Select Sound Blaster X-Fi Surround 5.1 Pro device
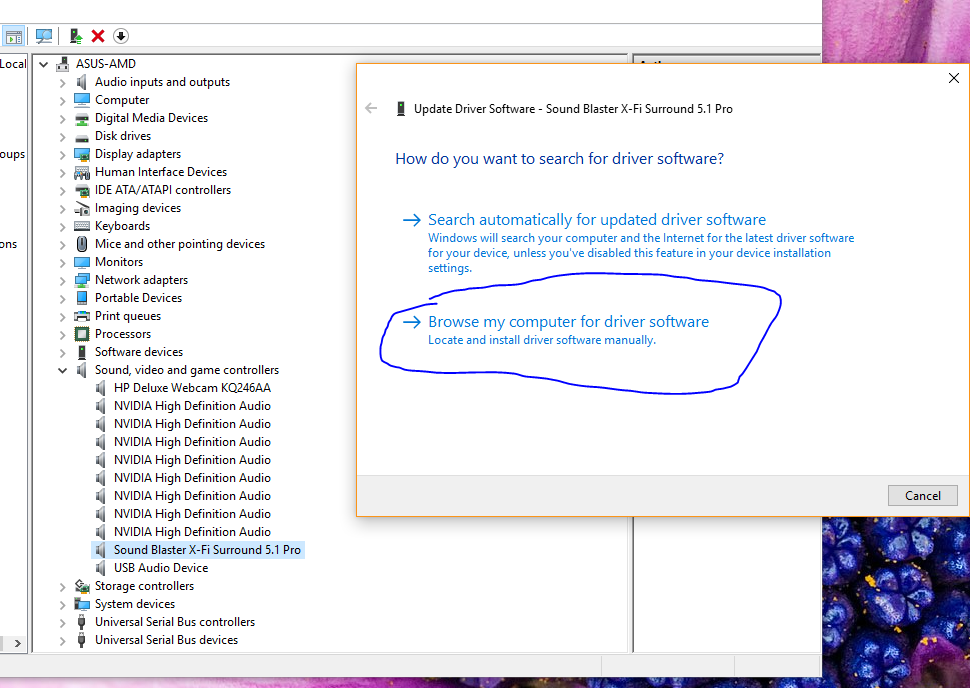Image resolution: width=970 pixels, height=688 pixels. (x=207, y=550)
